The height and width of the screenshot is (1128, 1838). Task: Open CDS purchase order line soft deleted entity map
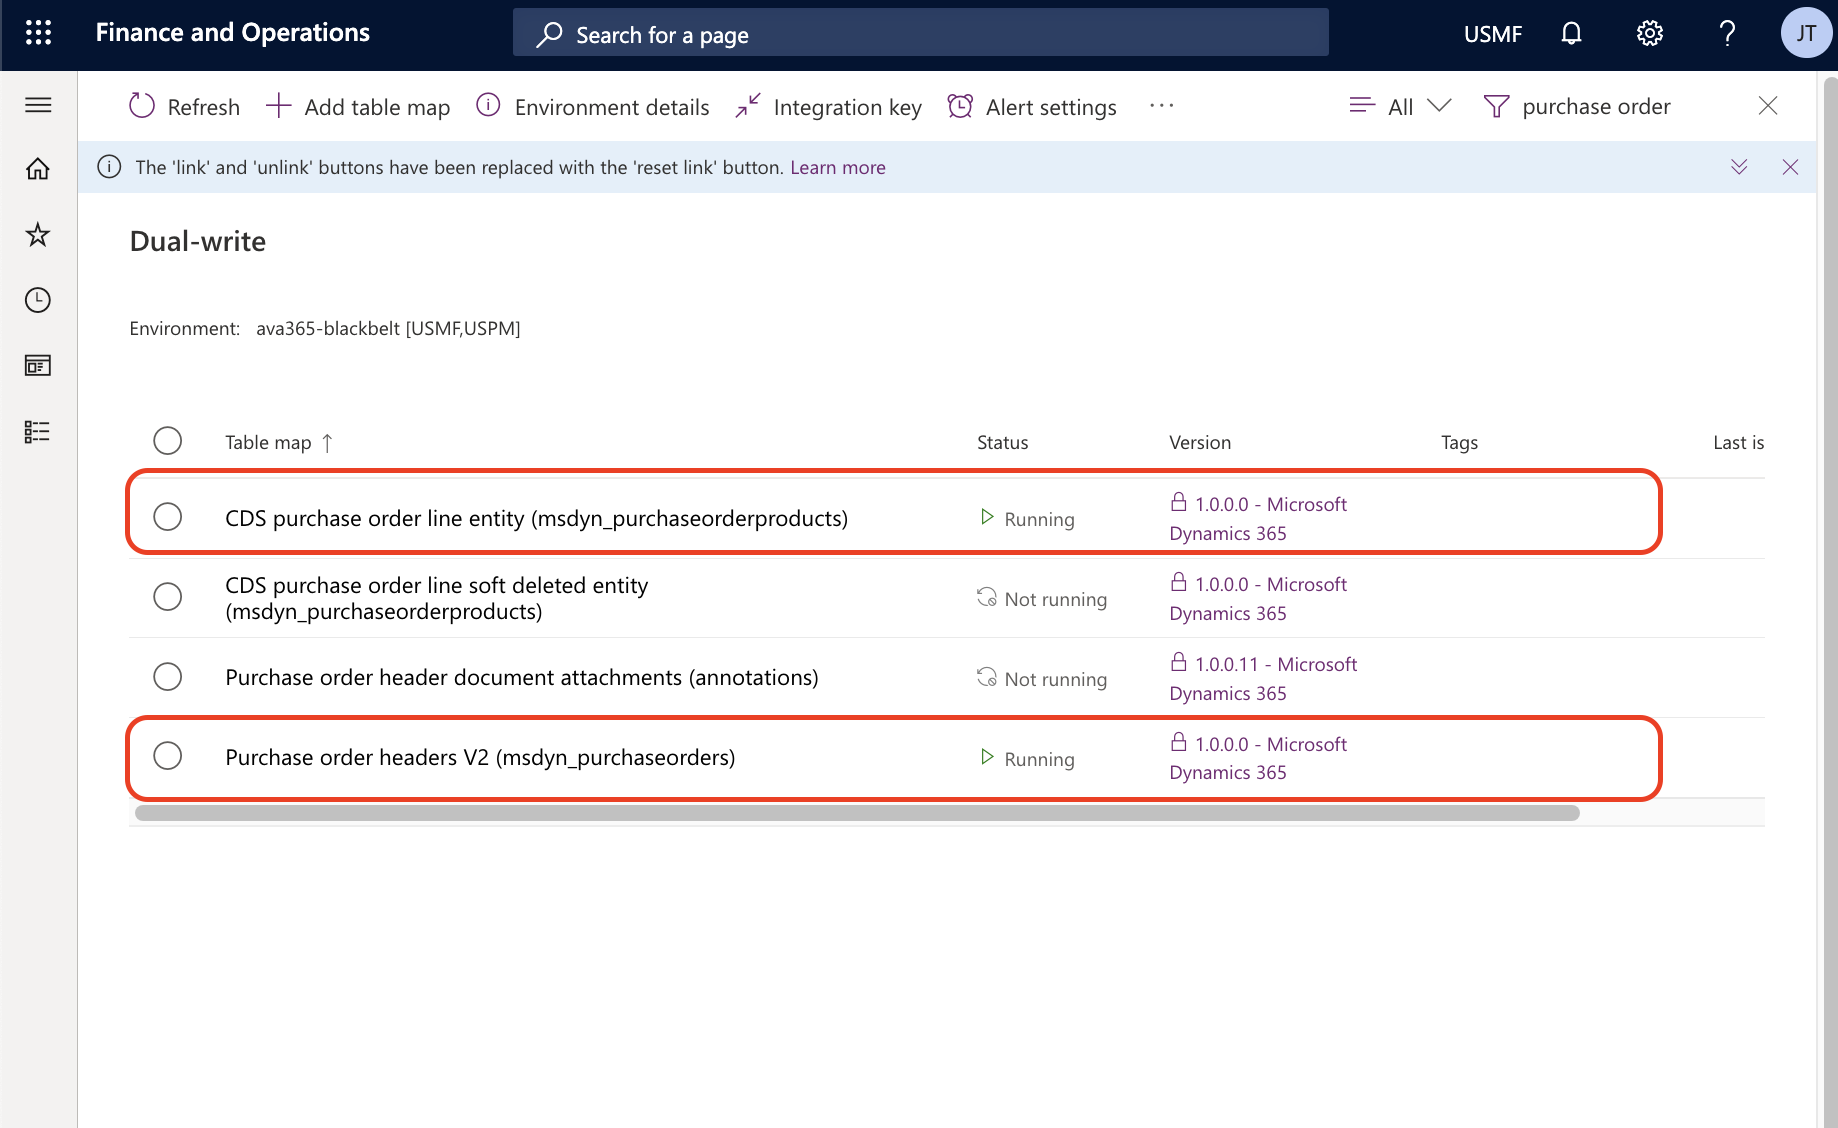pos(436,598)
